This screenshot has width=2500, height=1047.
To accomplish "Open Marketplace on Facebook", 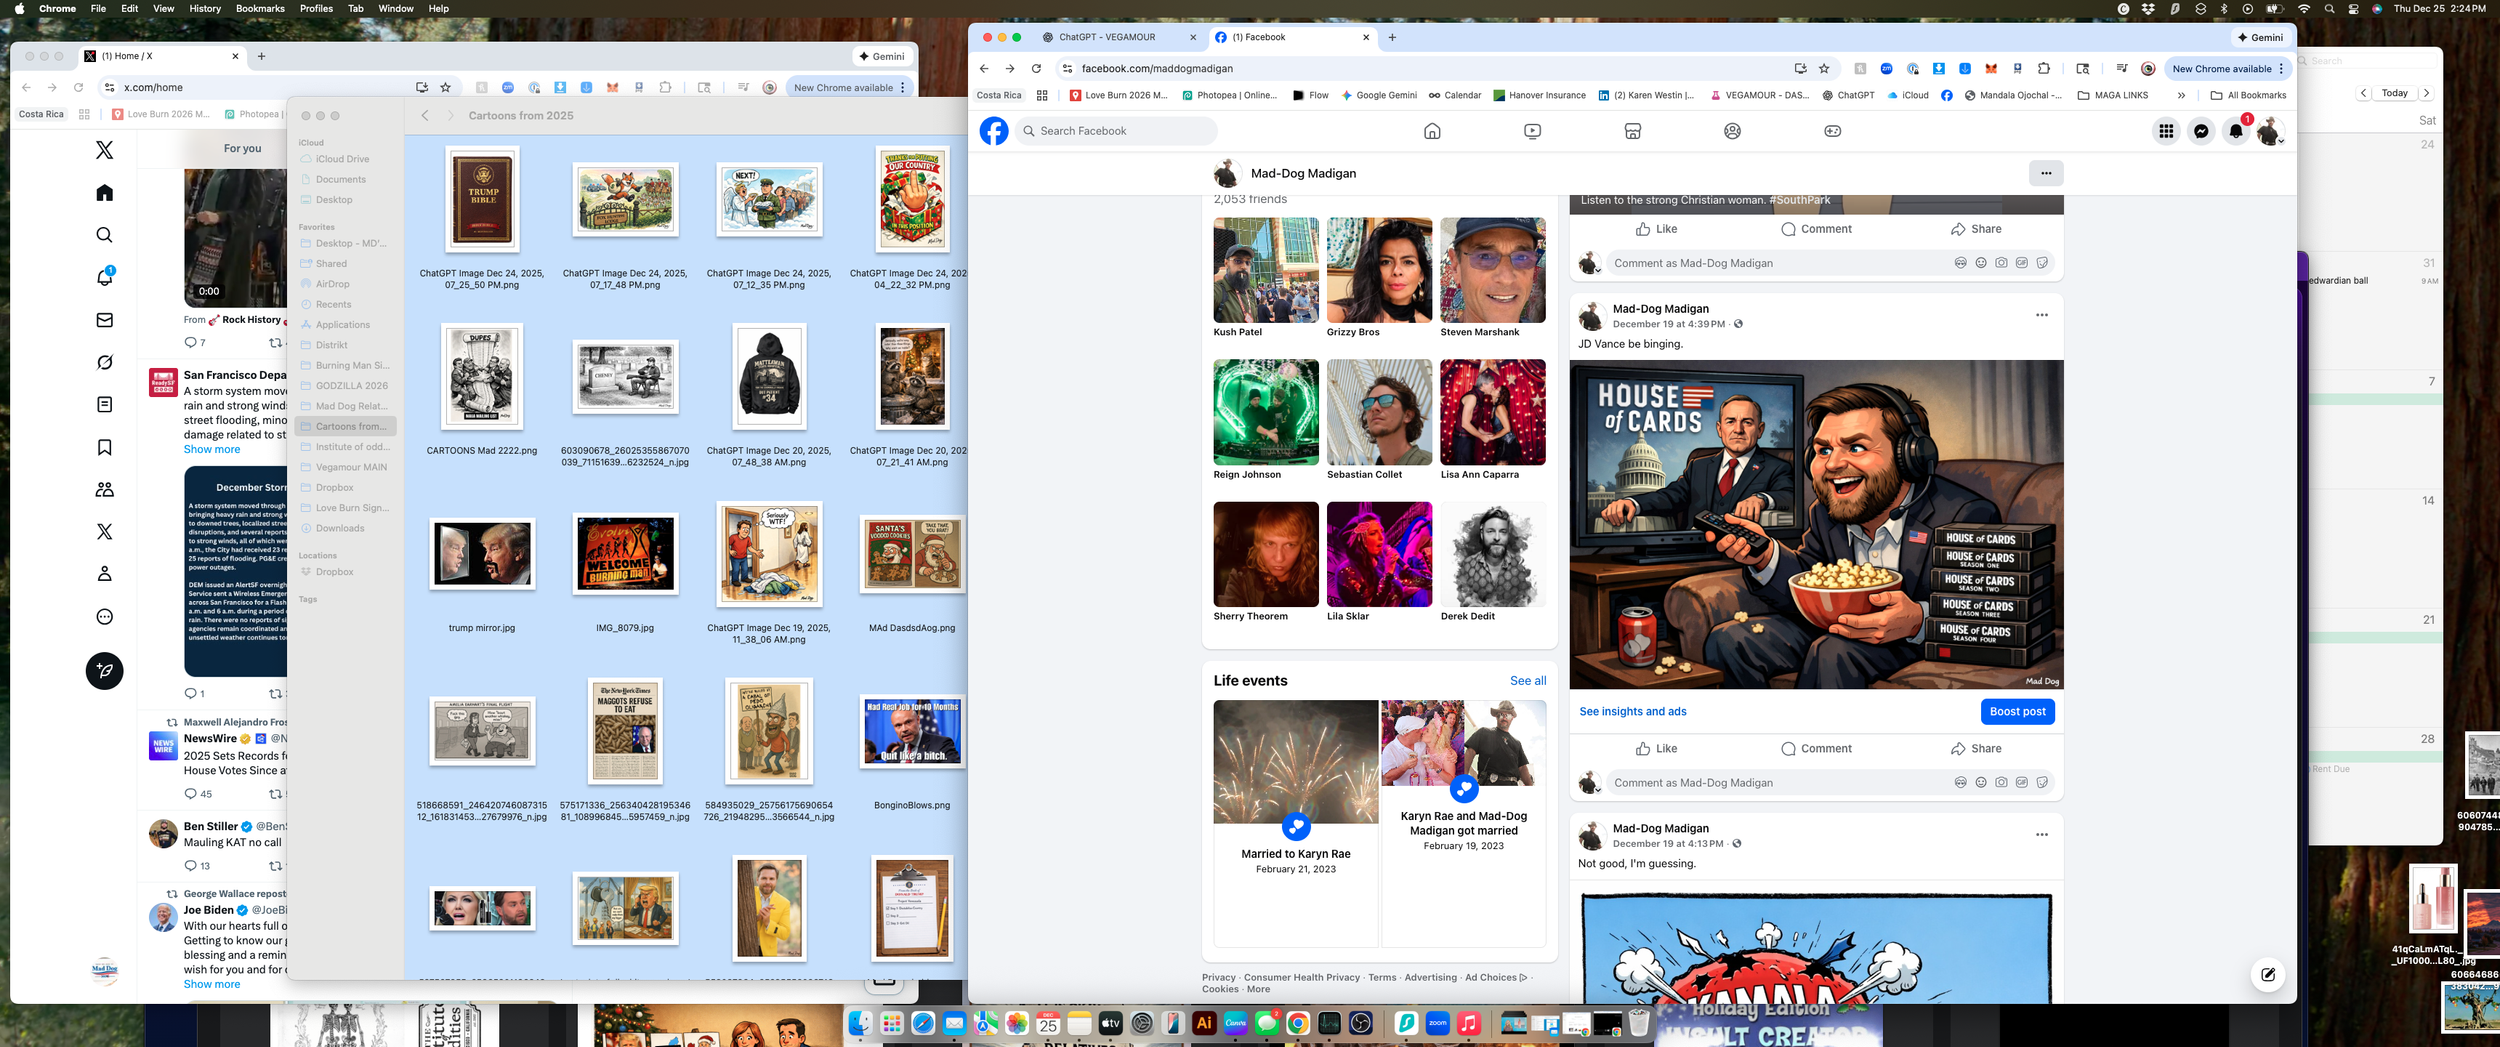I will [x=1631, y=131].
